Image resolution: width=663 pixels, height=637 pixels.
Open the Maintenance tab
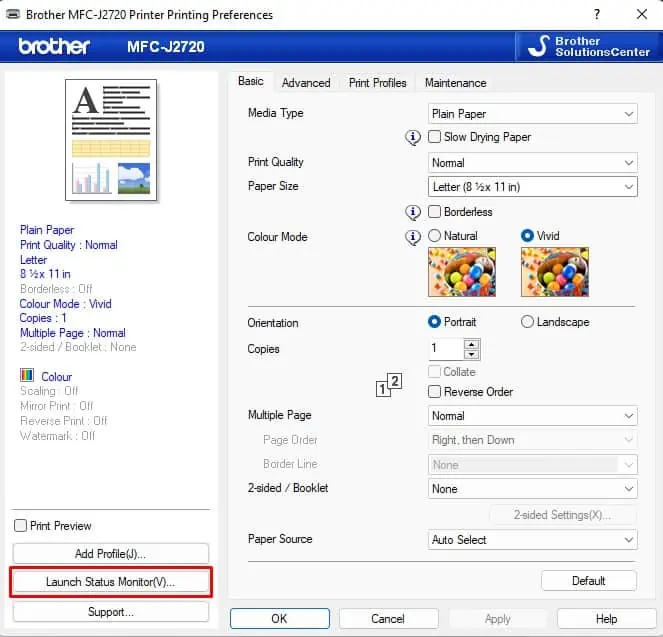point(455,83)
